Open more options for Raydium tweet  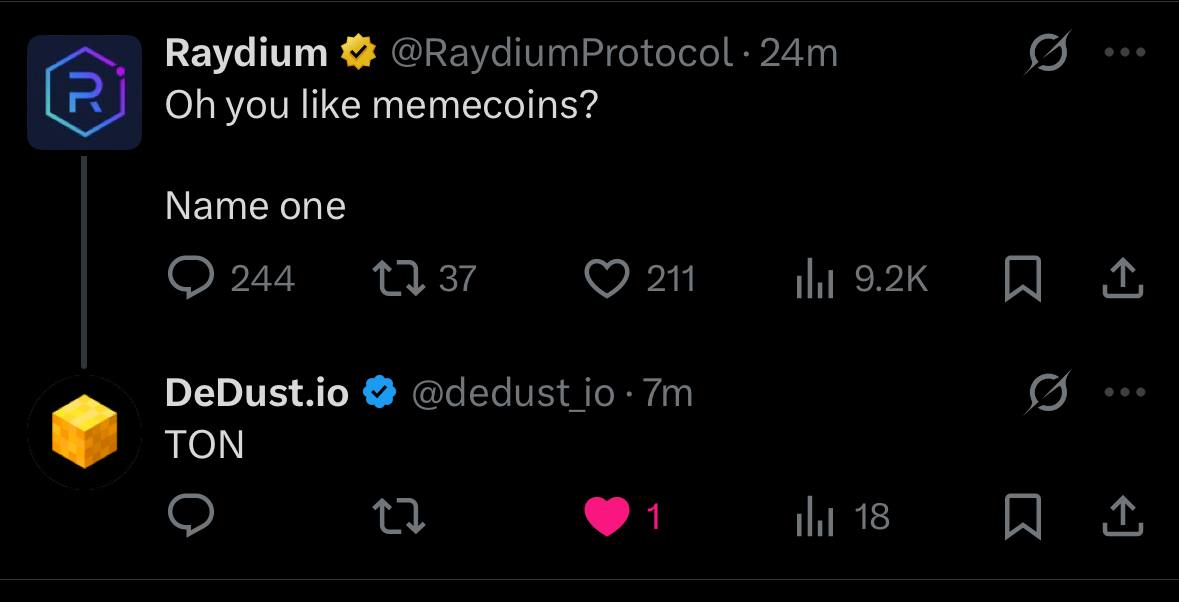pos(1125,53)
